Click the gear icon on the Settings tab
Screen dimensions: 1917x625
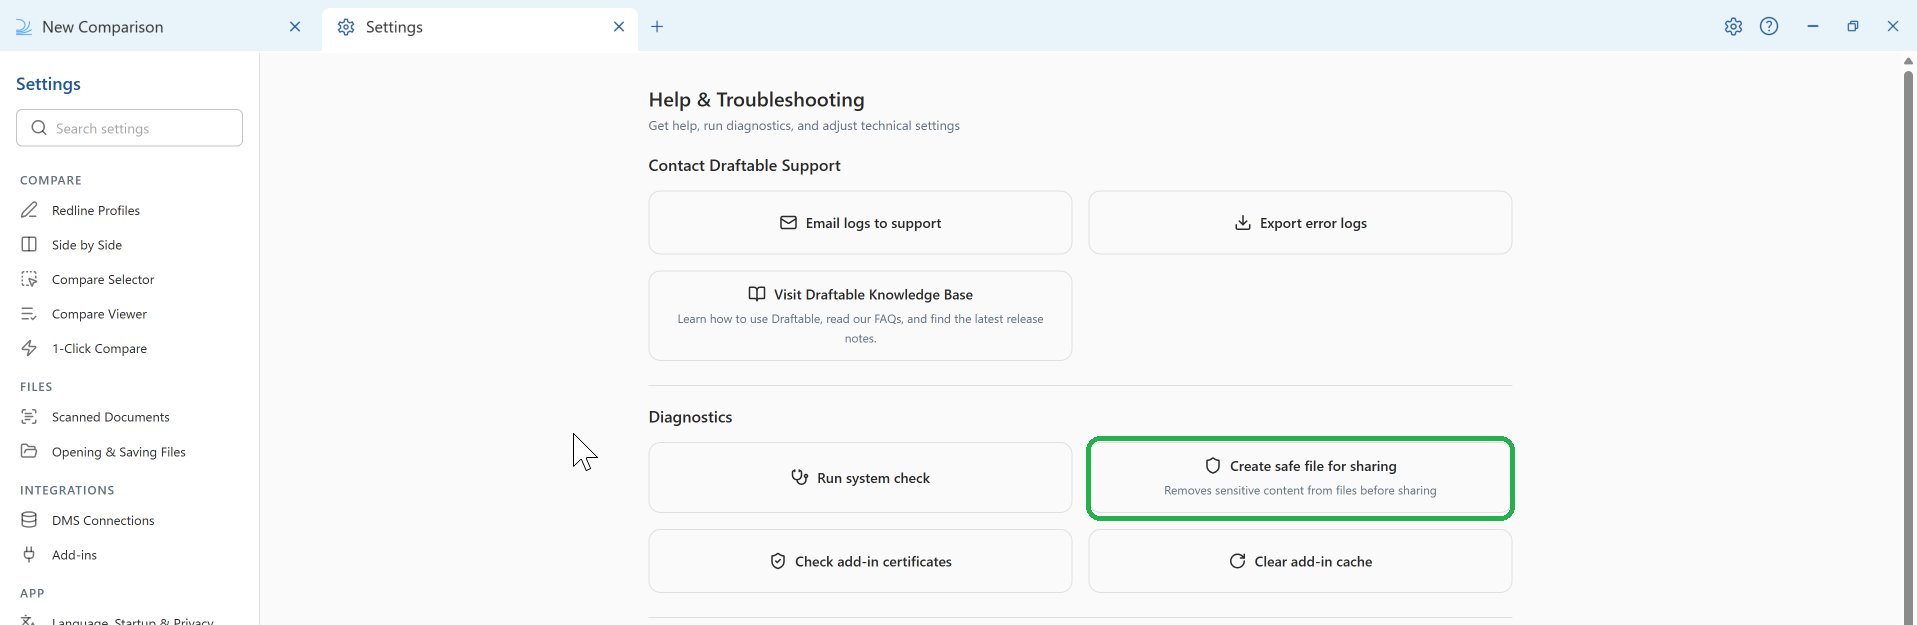(x=346, y=27)
